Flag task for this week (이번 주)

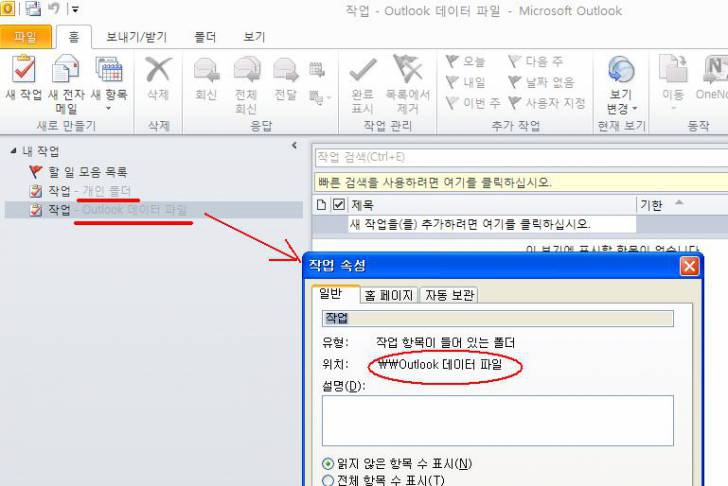(473, 103)
